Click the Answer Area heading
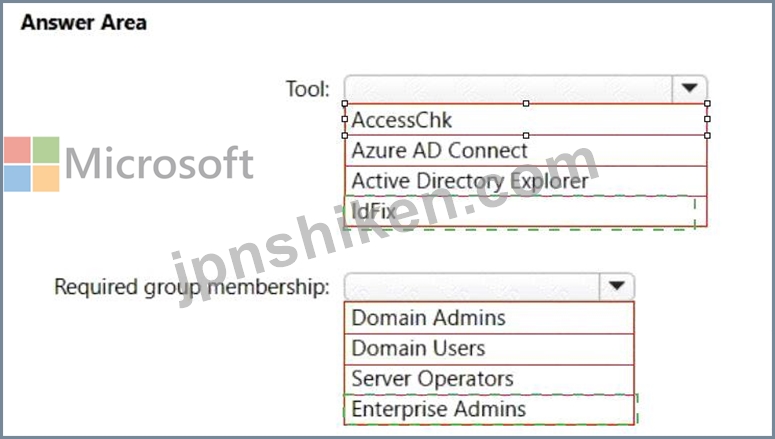Image resolution: width=775 pixels, height=439 pixels. (84, 23)
